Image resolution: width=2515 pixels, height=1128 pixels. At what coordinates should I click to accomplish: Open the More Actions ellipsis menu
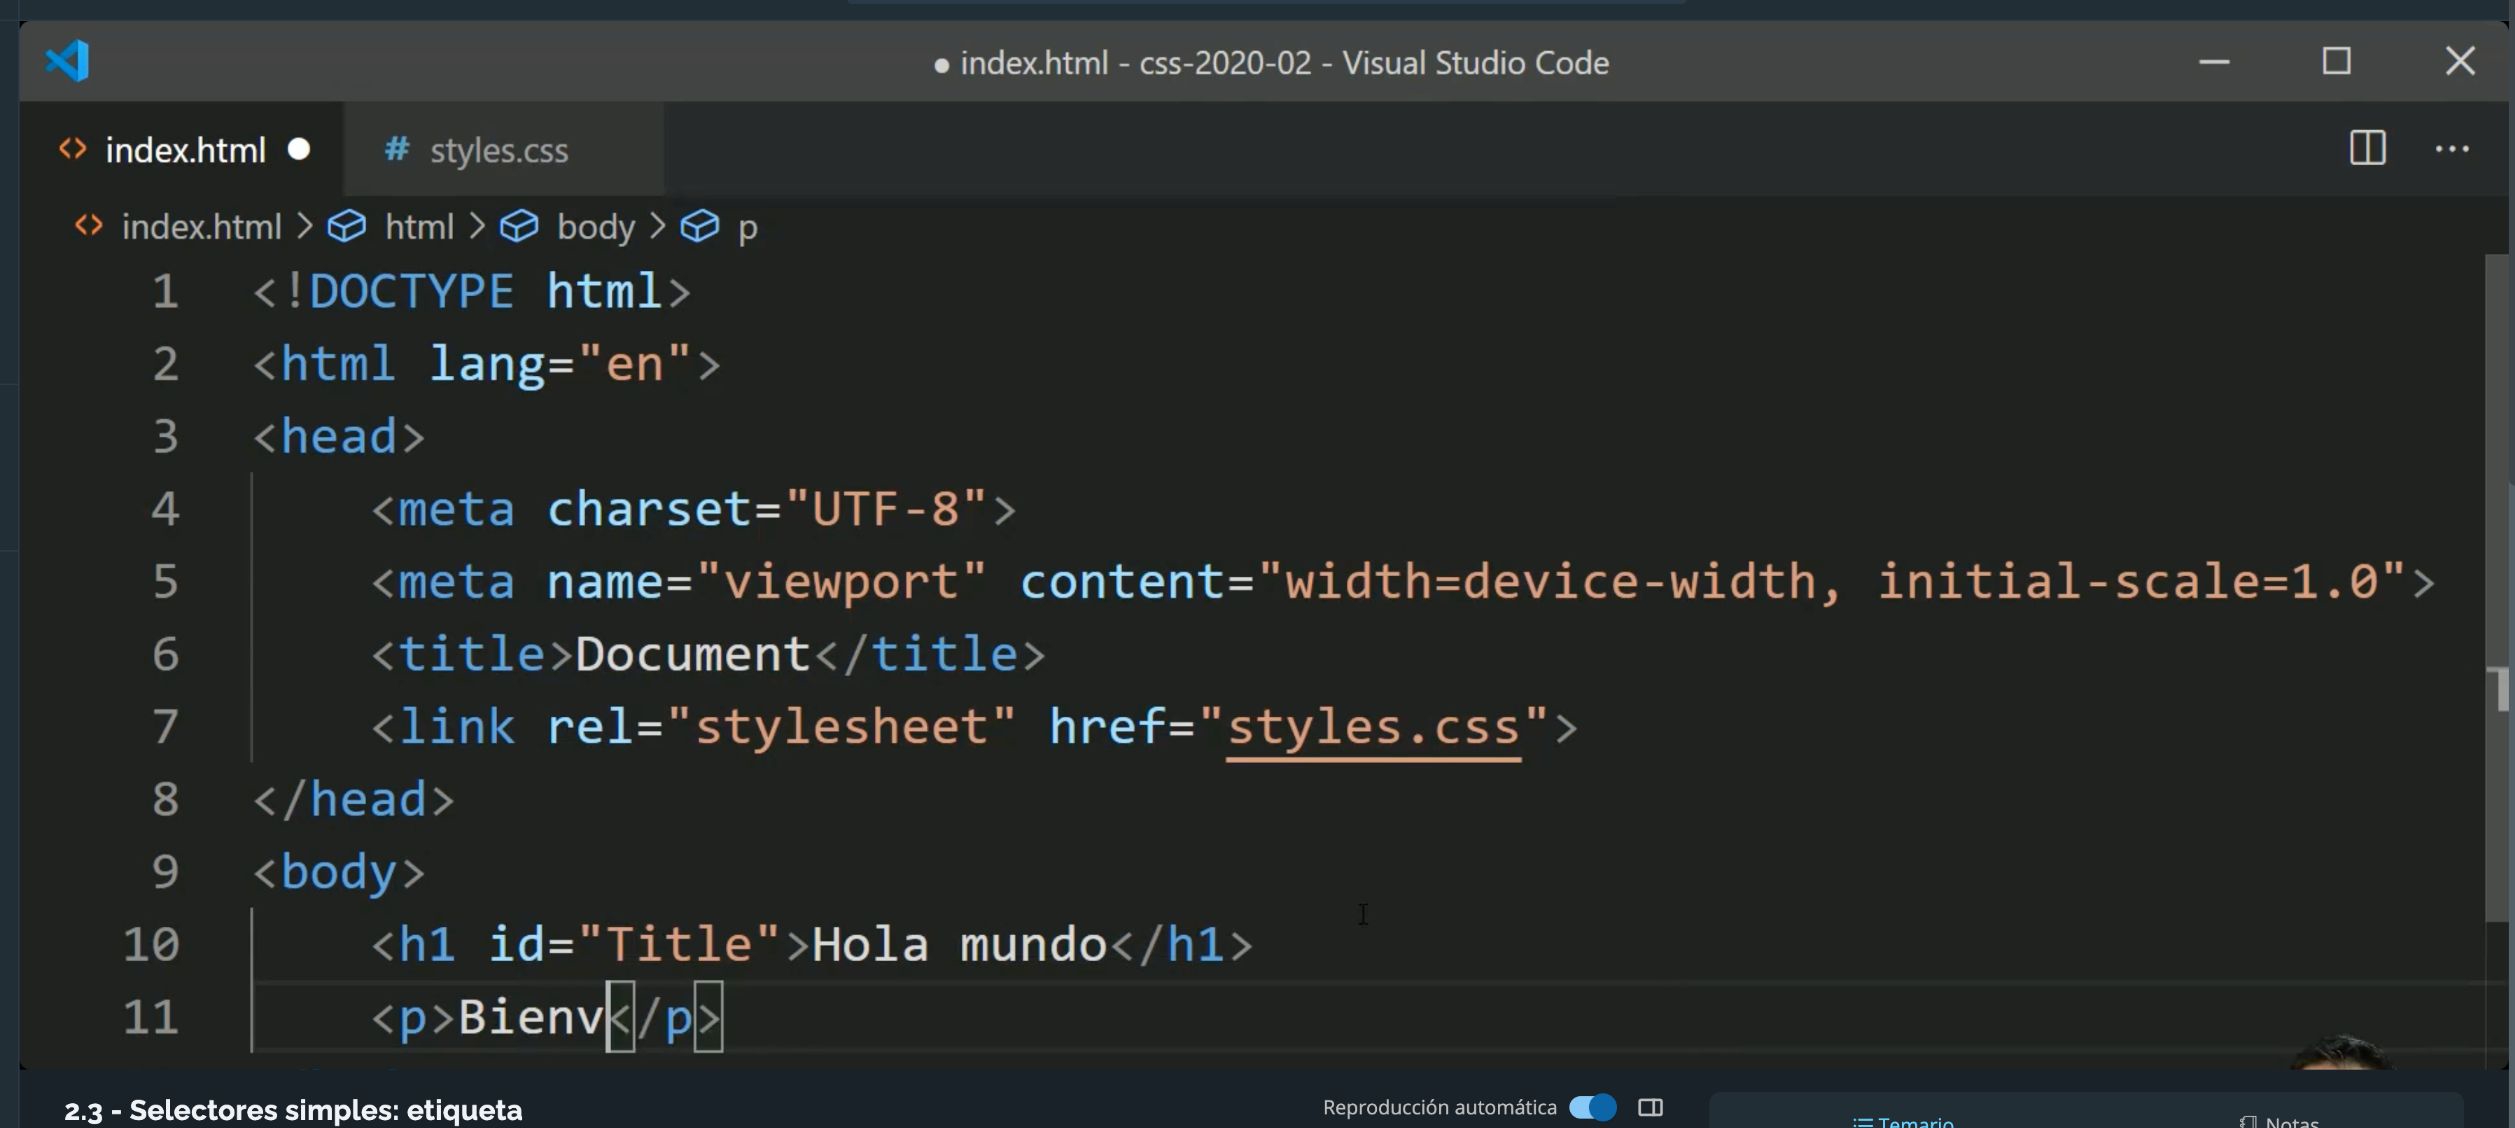pyautogui.click(x=2451, y=149)
